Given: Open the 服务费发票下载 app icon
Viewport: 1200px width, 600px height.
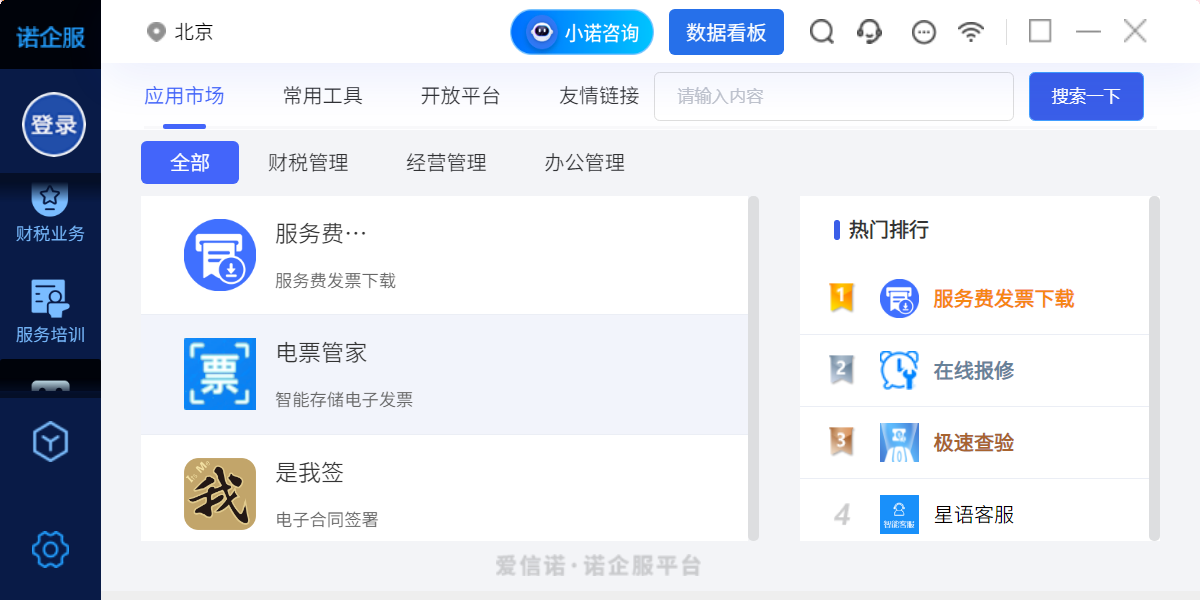Looking at the screenshot, I should click(x=220, y=255).
